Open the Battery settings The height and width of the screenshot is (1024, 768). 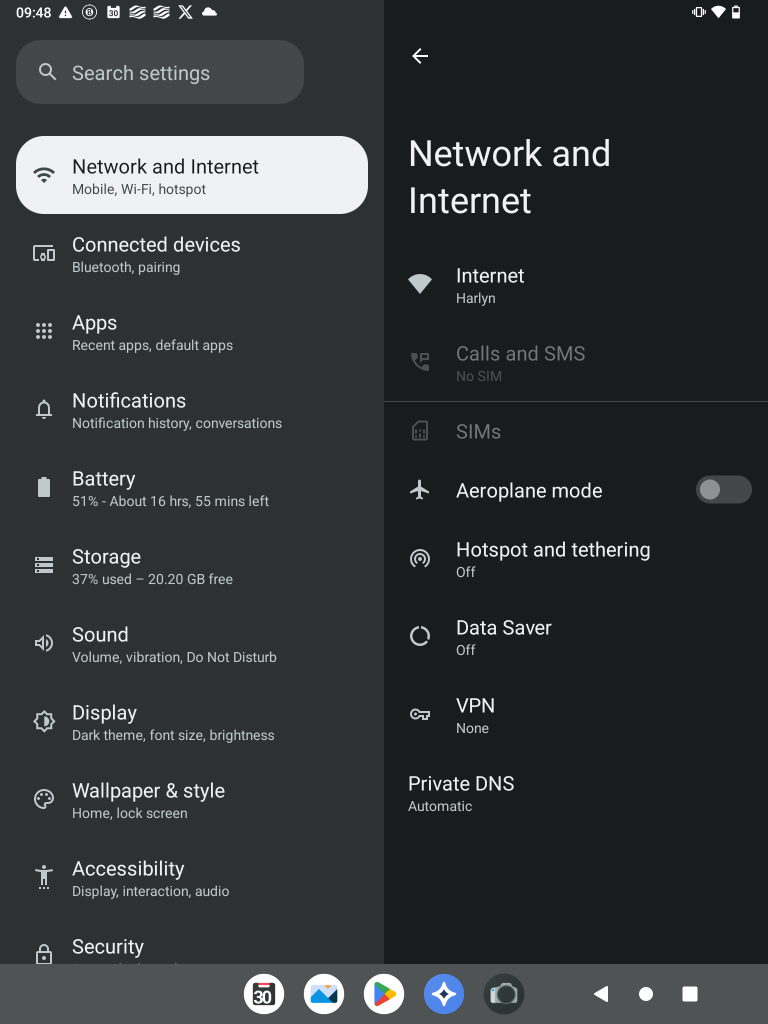point(170,488)
